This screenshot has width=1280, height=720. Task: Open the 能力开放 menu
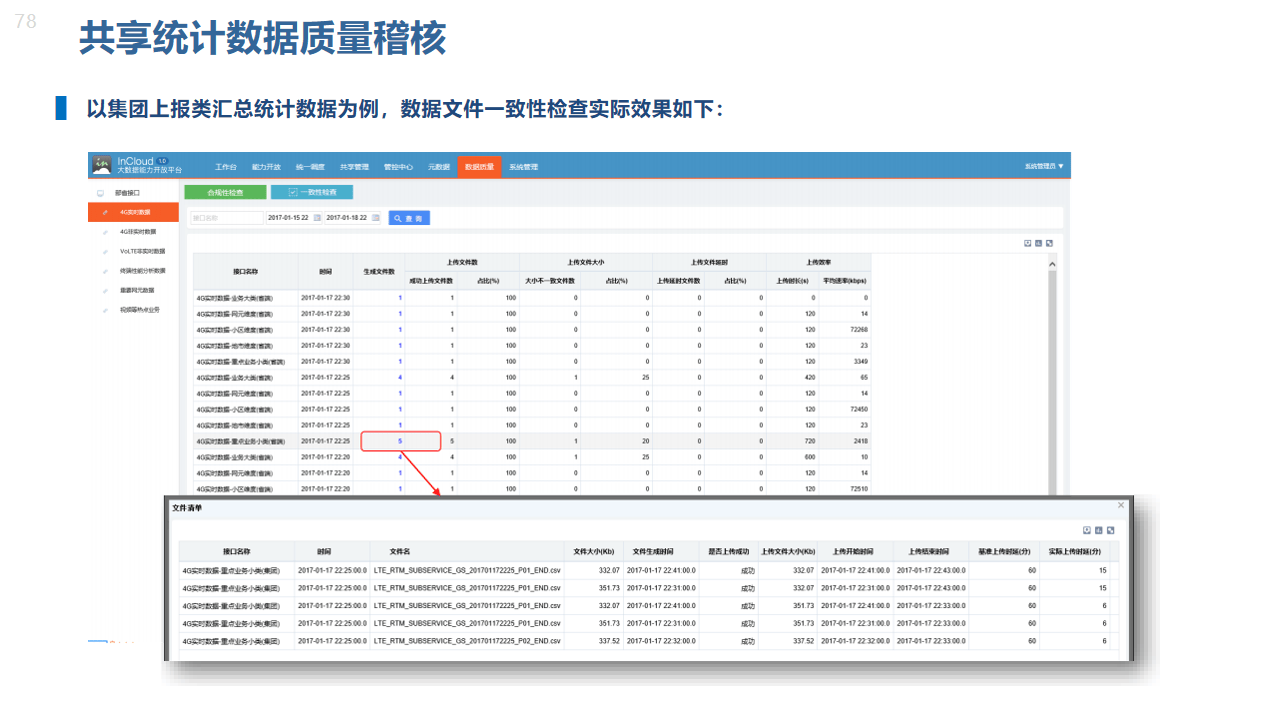[x=266, y=166]
